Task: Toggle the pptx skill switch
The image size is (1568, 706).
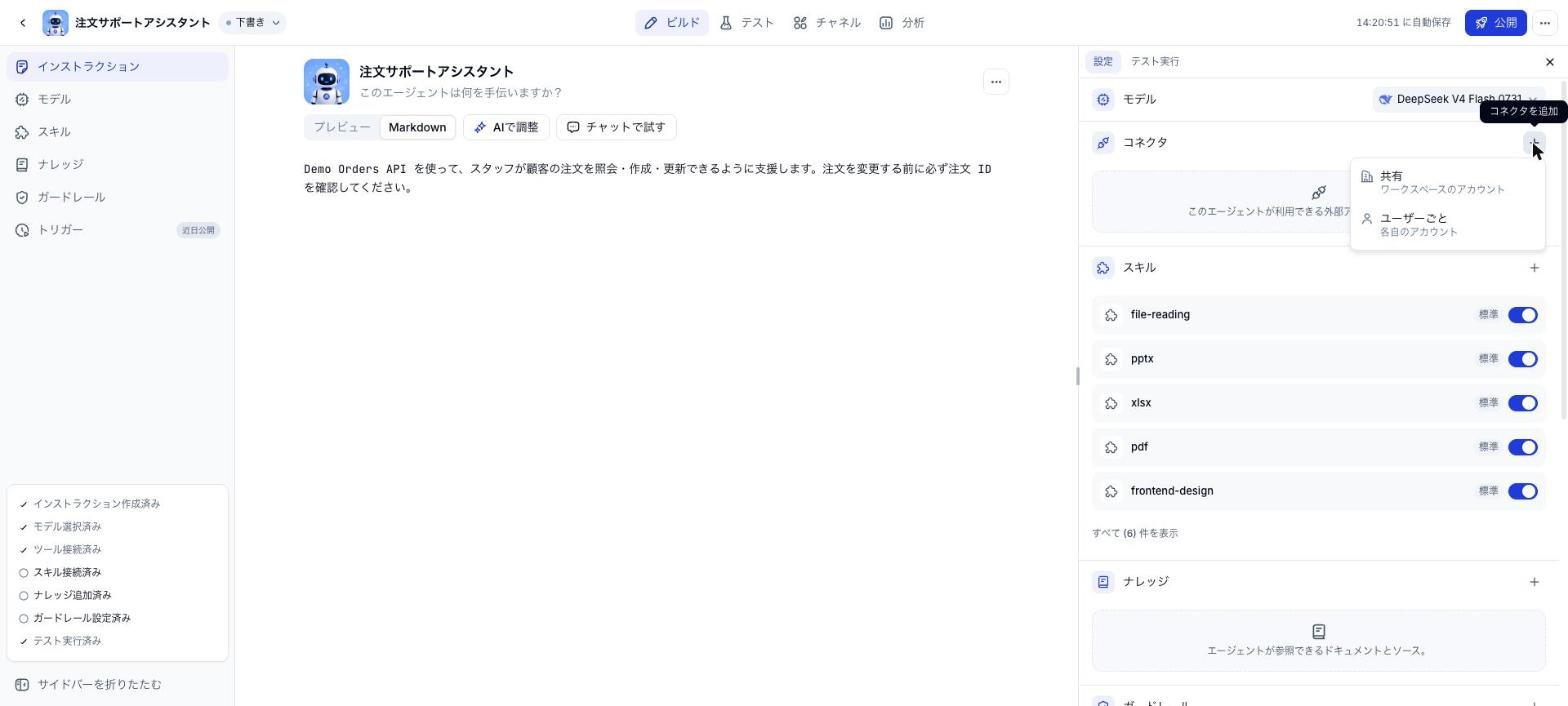Action: (1522, 359)
